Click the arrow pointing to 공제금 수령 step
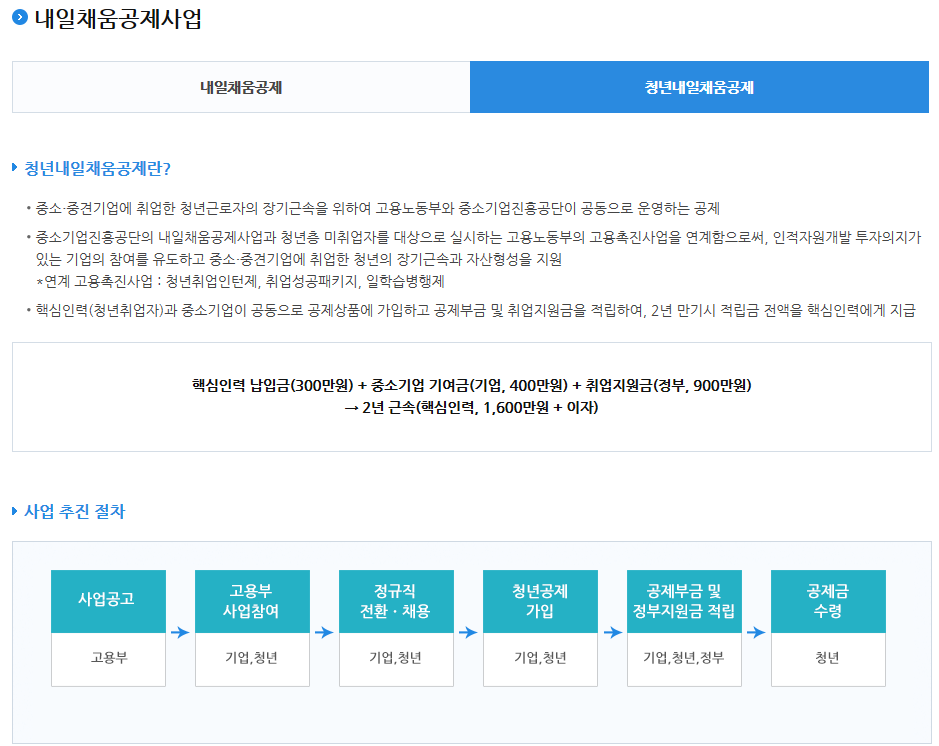This screenshot has width=939, height=746. (756, 632)
